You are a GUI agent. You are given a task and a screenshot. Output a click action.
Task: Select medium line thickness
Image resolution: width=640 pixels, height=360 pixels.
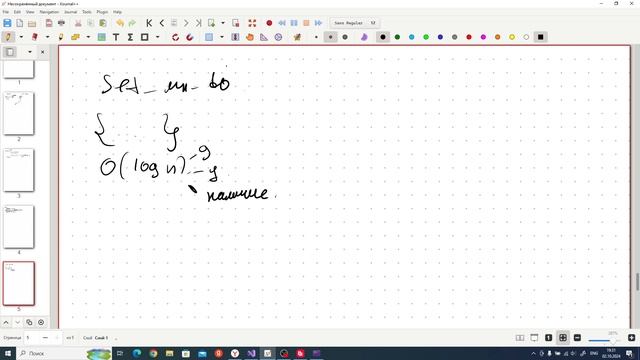coord(331,37)
